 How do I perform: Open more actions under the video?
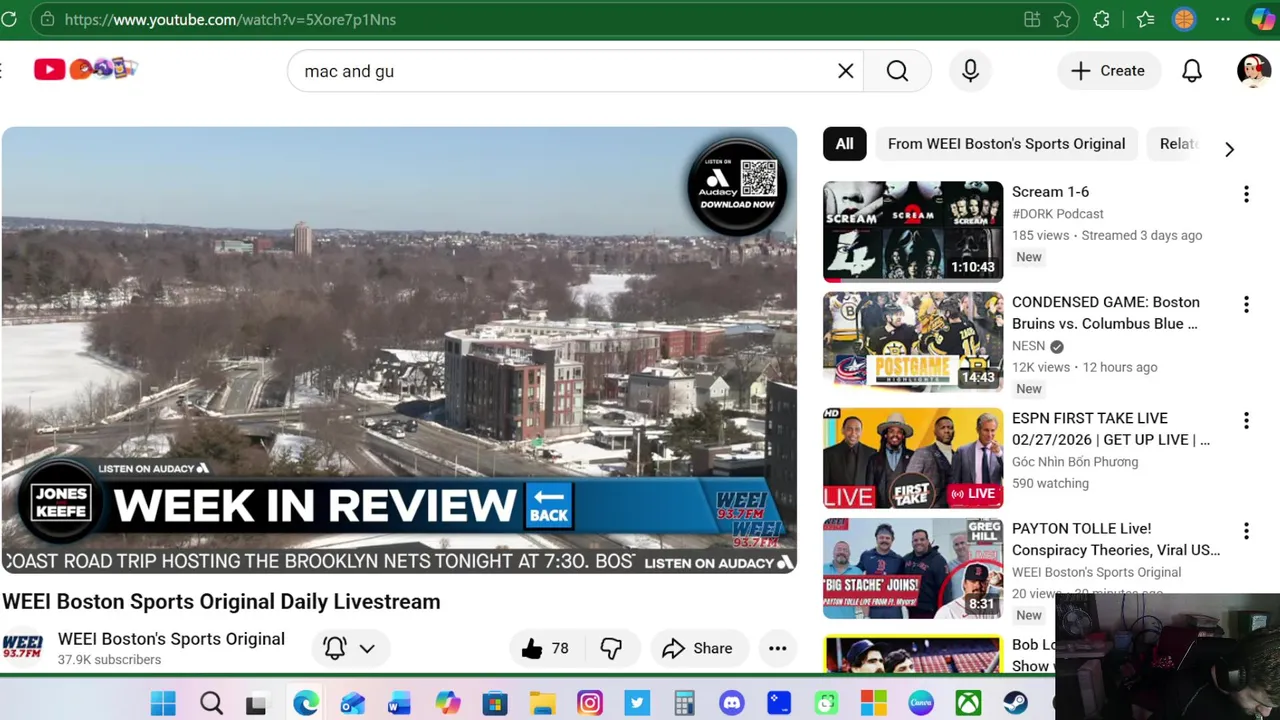coord(777,648)
